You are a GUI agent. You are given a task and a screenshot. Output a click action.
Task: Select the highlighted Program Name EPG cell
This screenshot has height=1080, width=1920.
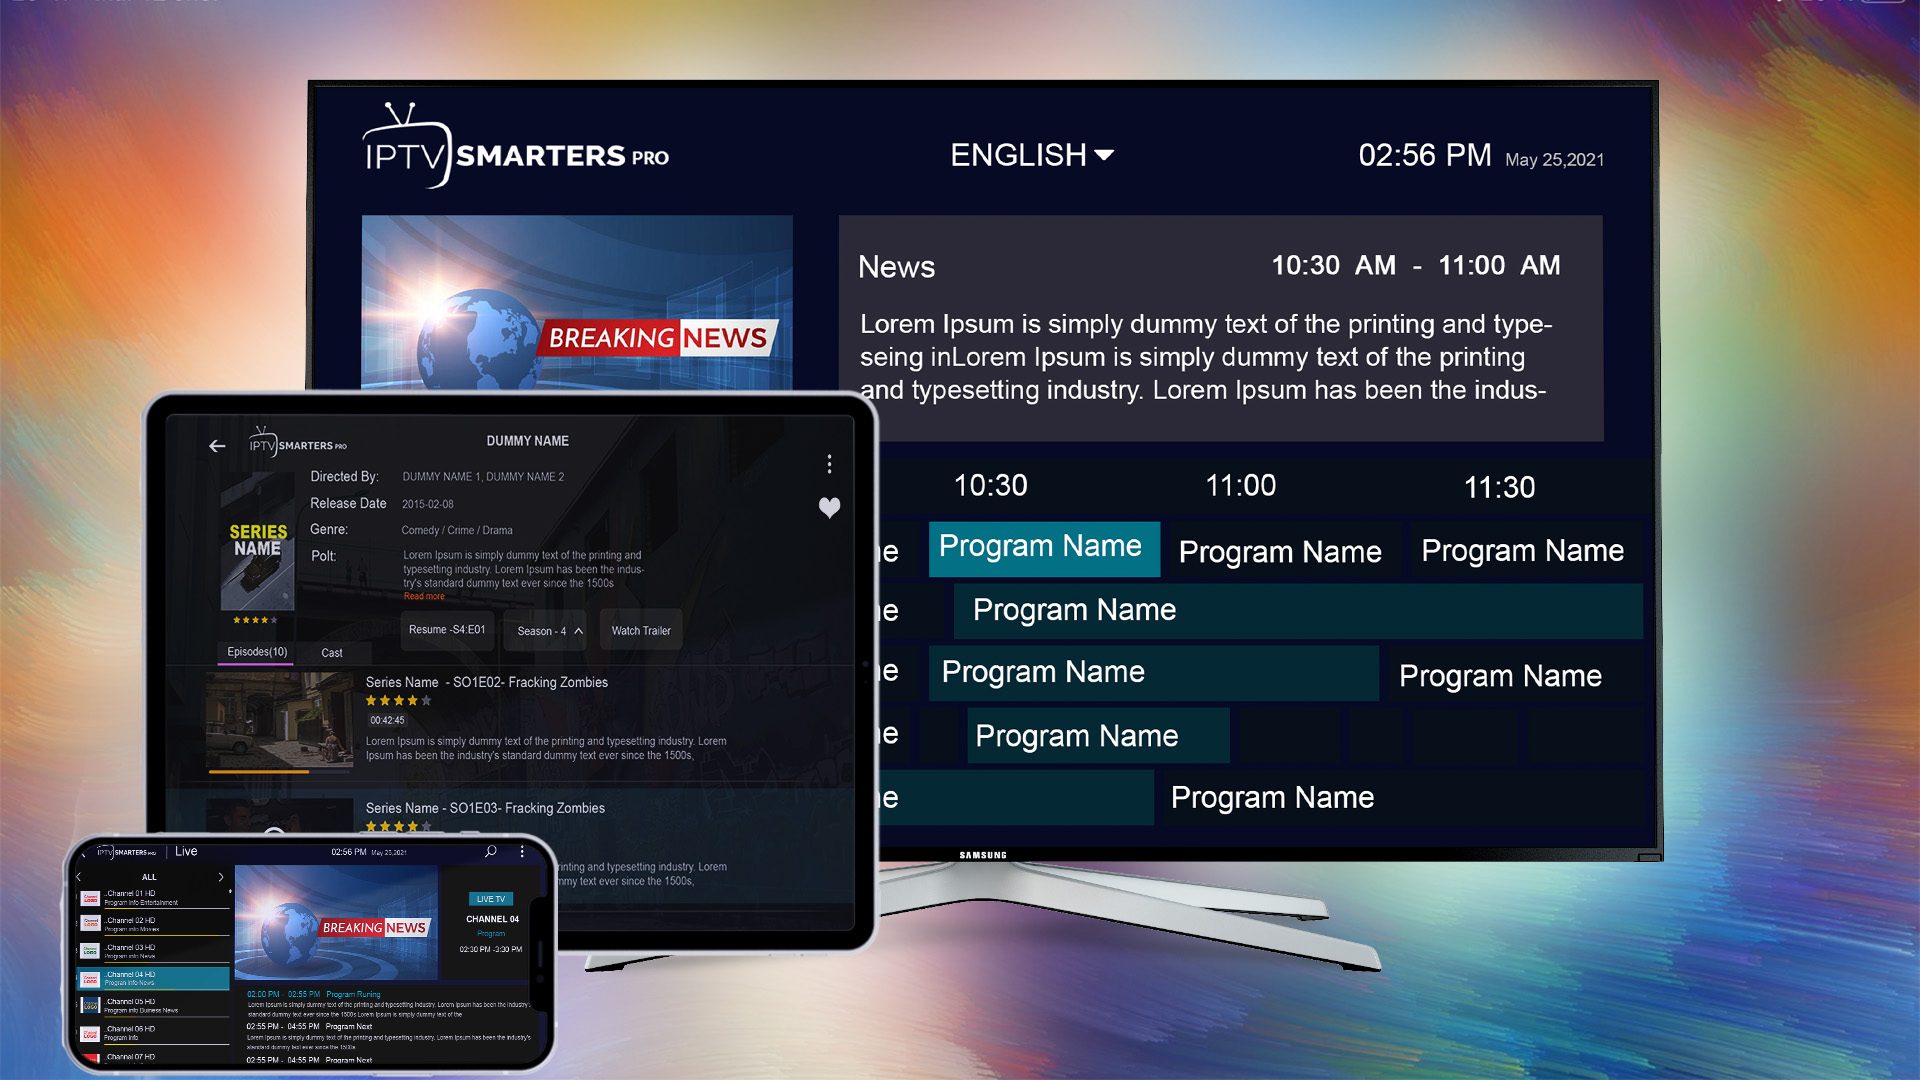pyautogui.click(x=1043, y=548)
